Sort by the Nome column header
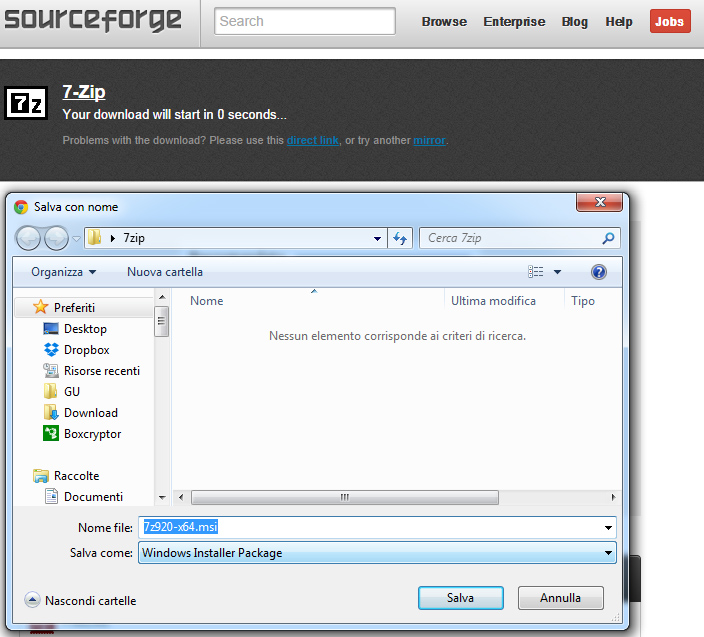Viewport: 704px width, 637px height. pos(207,301)
